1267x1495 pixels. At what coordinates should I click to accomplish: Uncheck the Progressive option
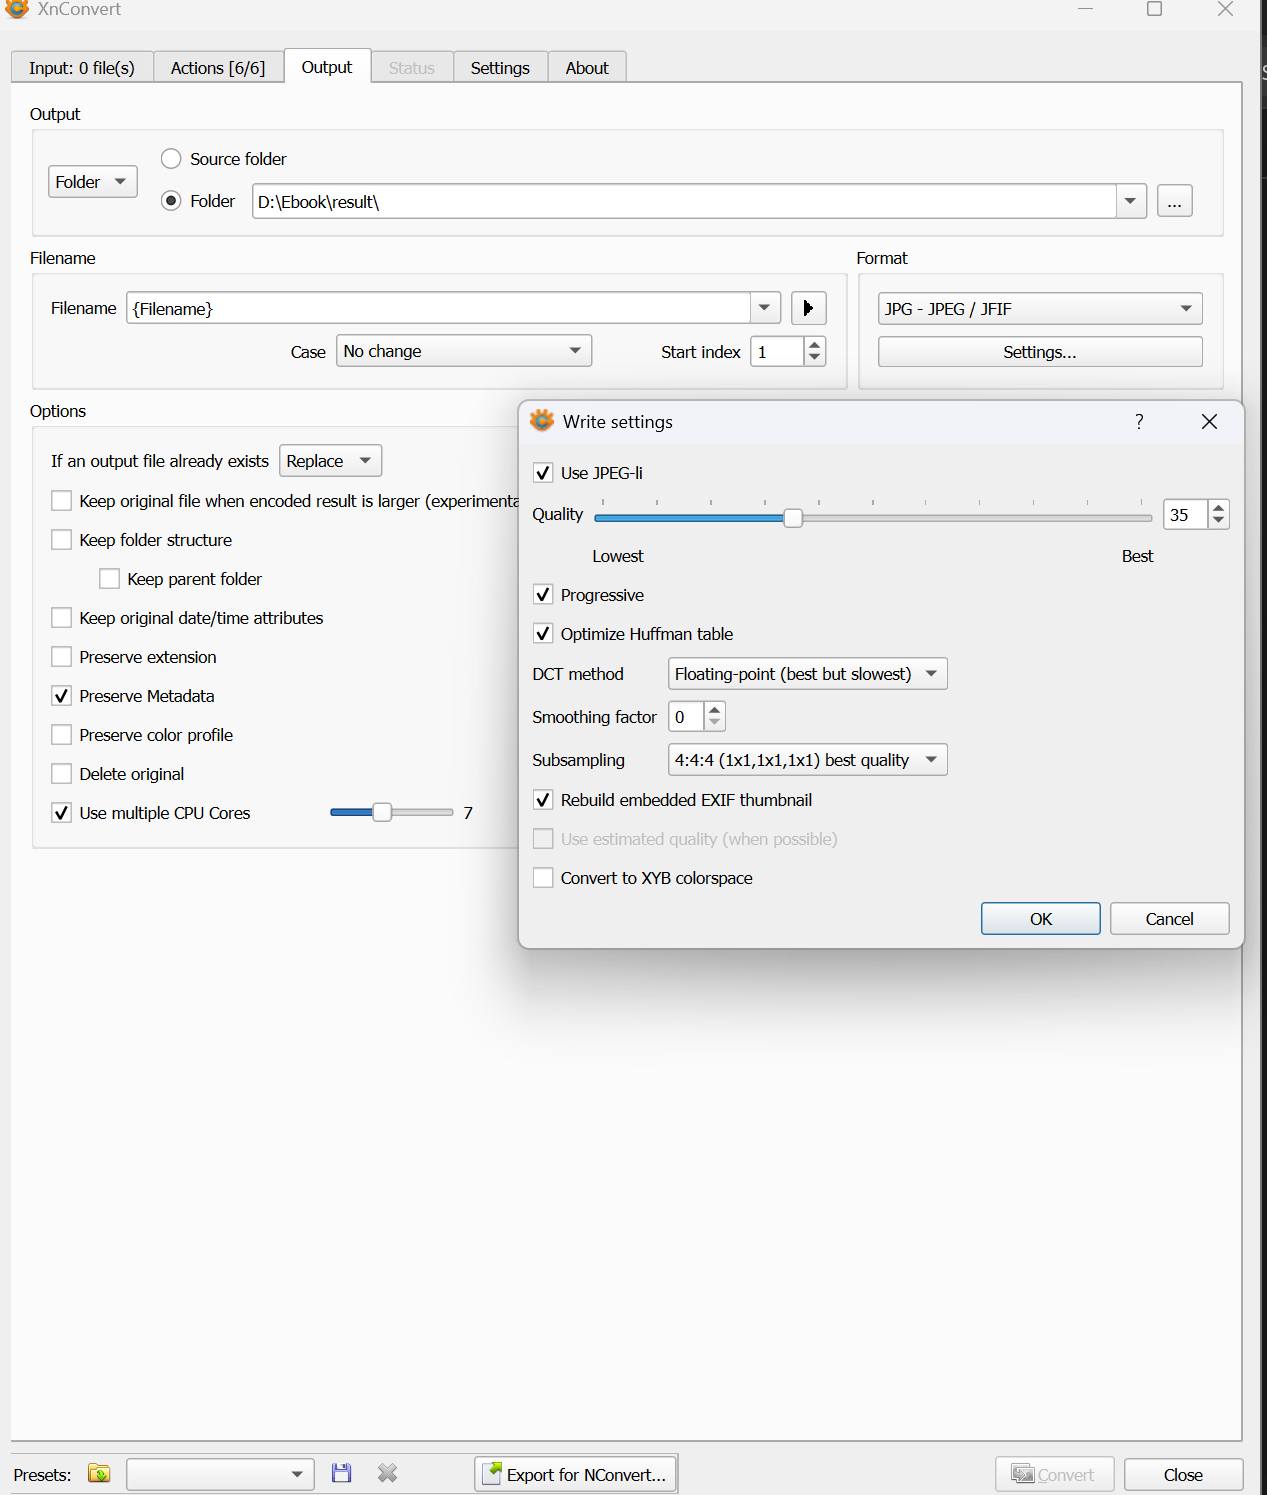tap(543, 595)
